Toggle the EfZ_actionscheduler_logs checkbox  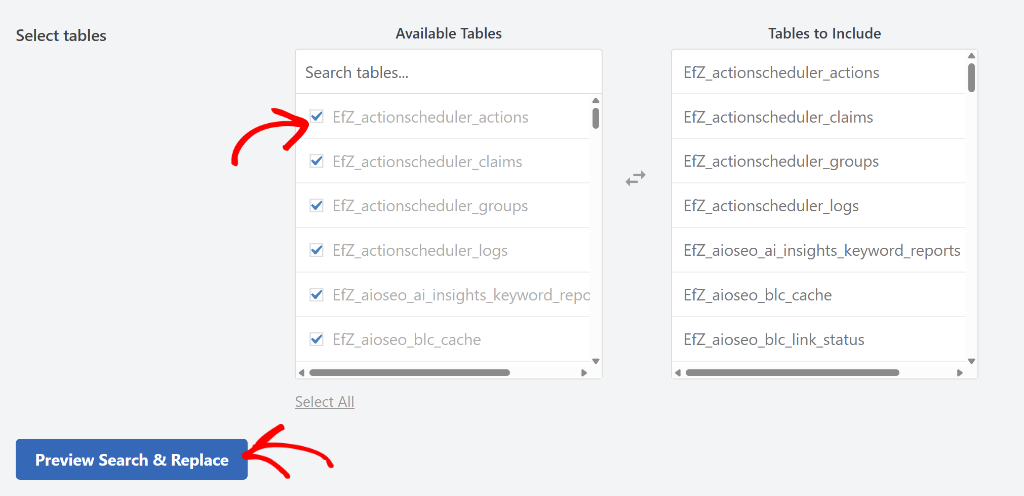[x=317, y=250]
